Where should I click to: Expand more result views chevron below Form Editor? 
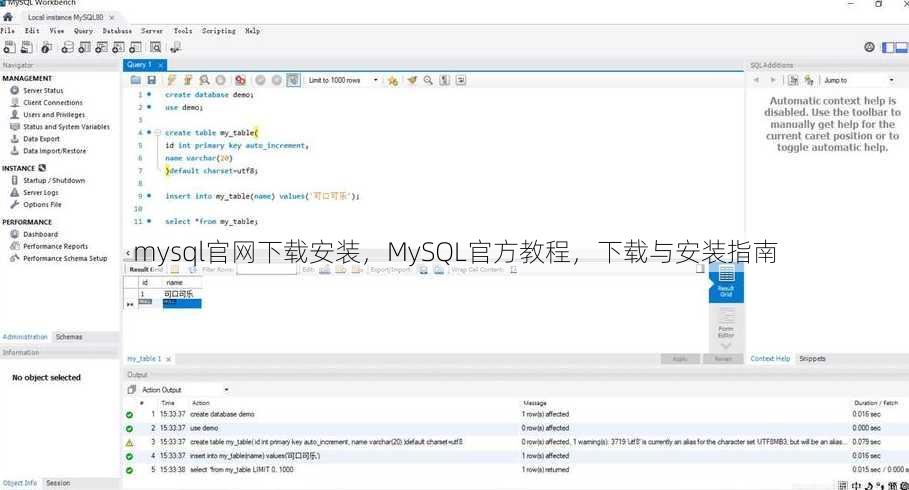[726, 346]
